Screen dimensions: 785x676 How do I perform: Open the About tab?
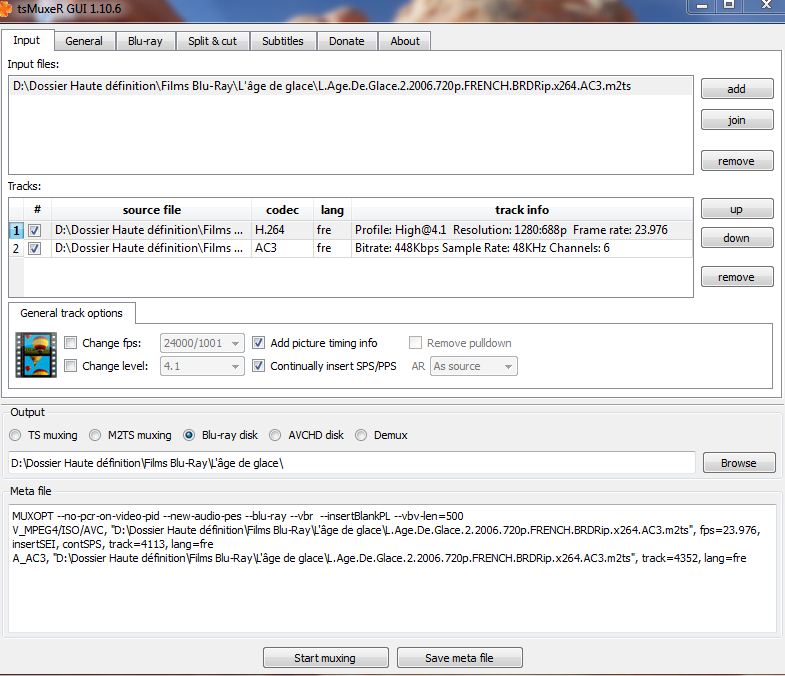coord(405,41)
